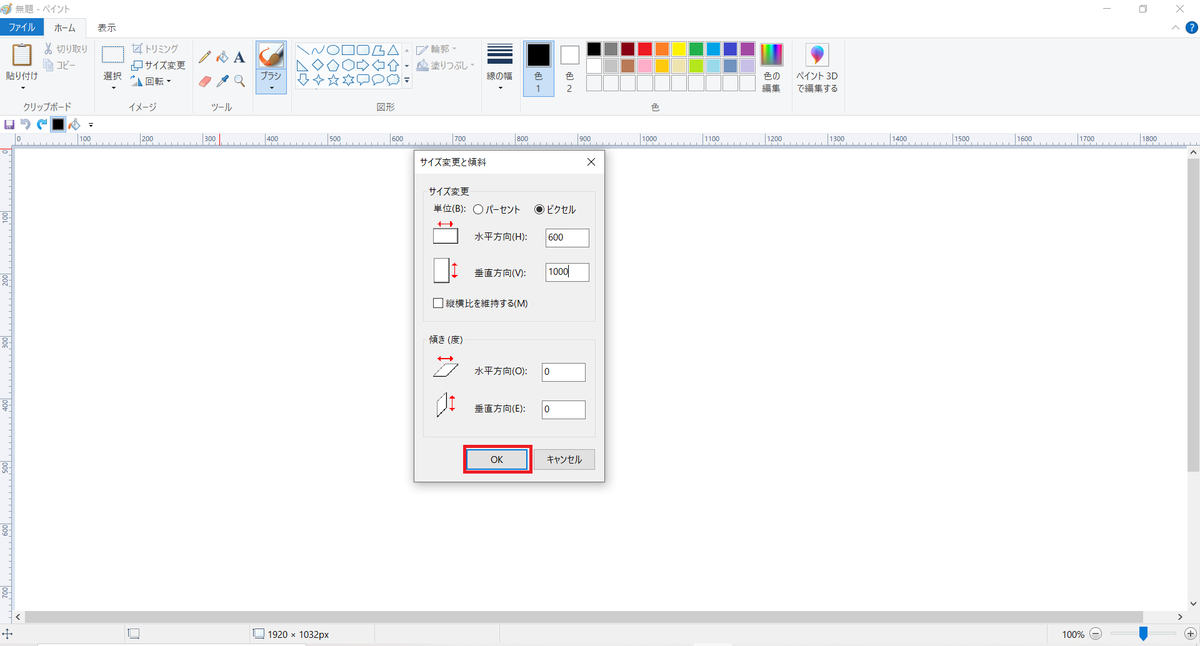The image size is (1200, 646).
Task: Pick the red color swatch
Action: click(x=645, y=49)
